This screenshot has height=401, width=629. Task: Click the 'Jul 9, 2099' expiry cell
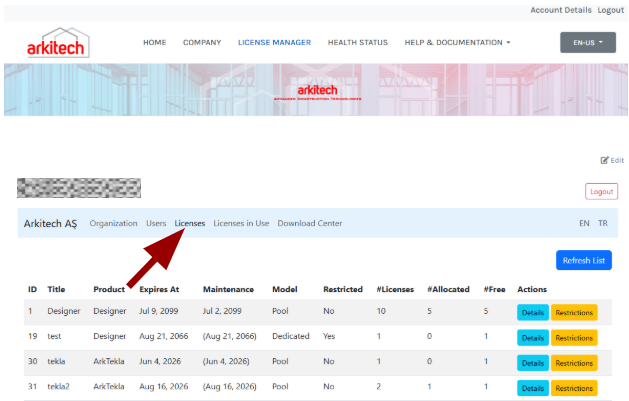(159, 311)
